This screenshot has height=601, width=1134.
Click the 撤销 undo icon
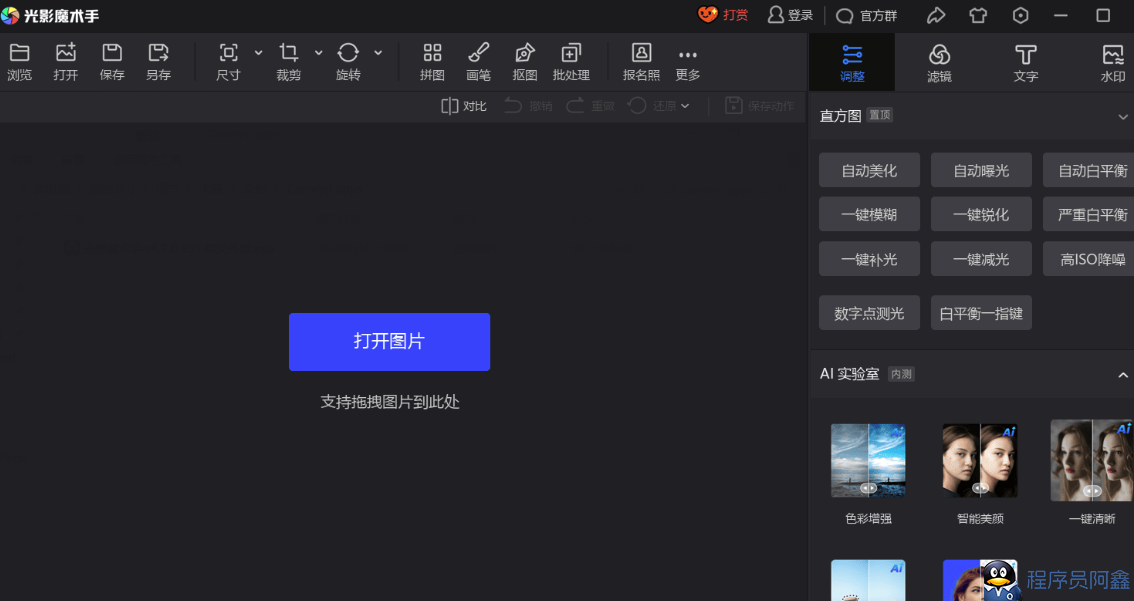point(513,106)
